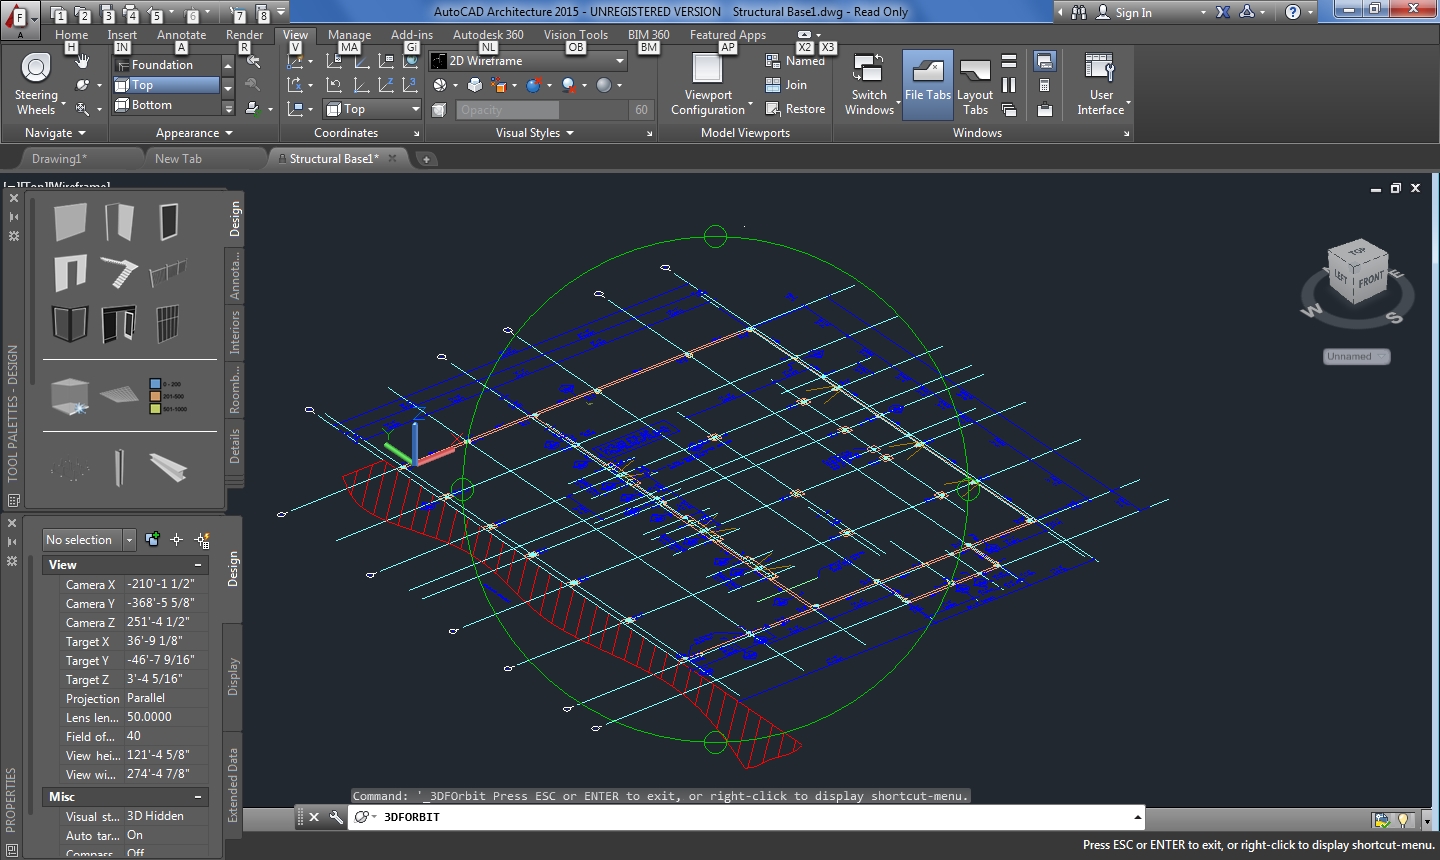The width and height of the screenshot is (1440, 860).
Task: Toggle auto-hide on Properties palette
Action: click(12, 542)
